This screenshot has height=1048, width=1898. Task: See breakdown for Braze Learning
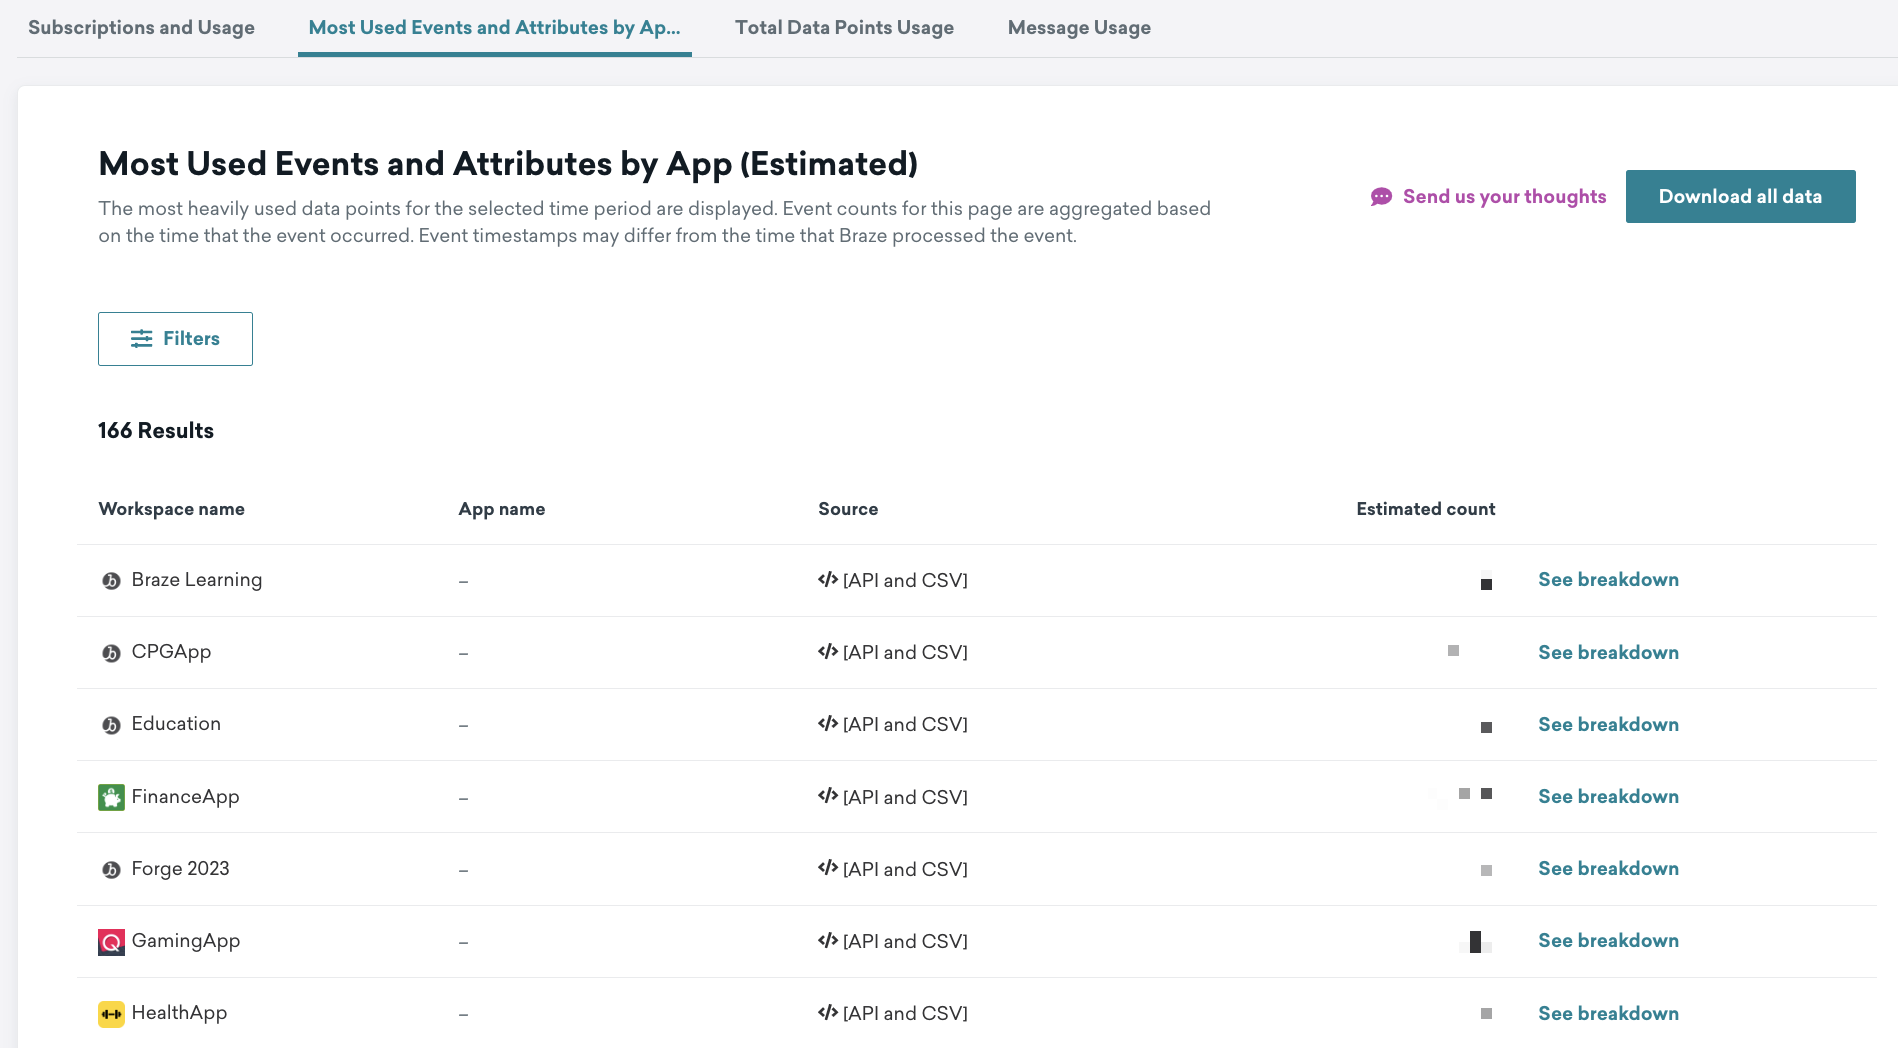tap(1608, 580)
